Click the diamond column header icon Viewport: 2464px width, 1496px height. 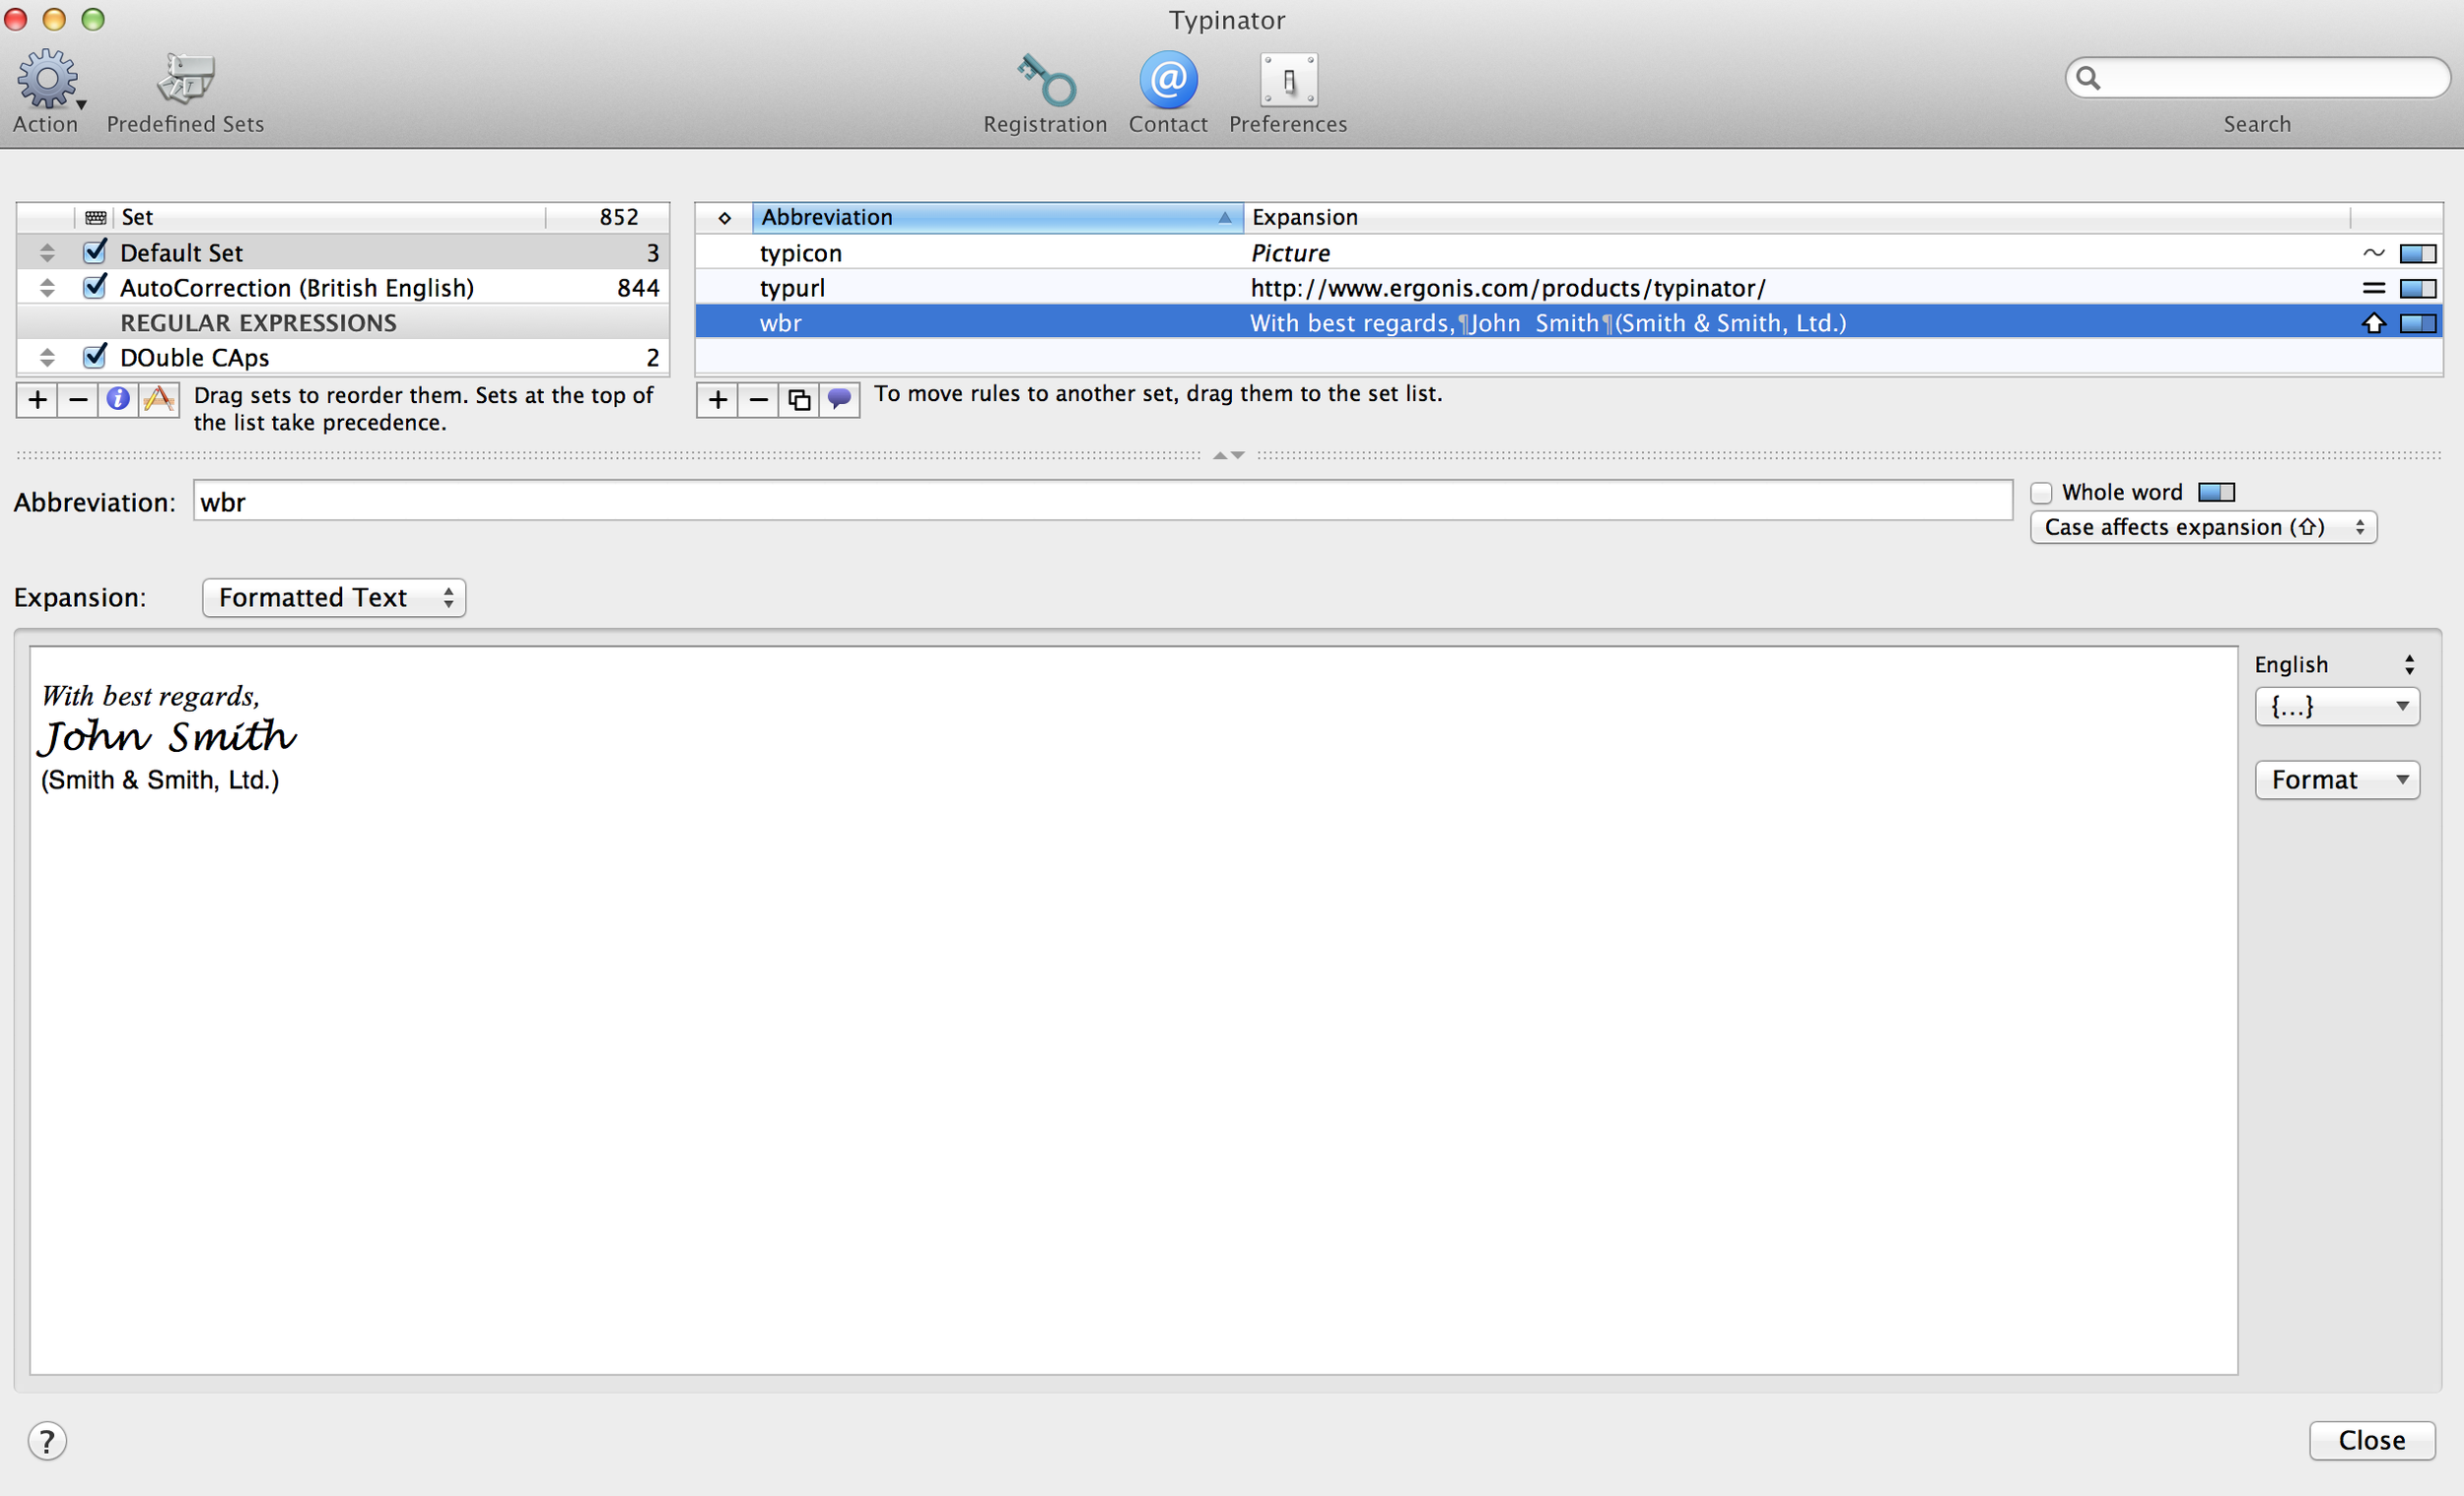click(x=724, y=217)
